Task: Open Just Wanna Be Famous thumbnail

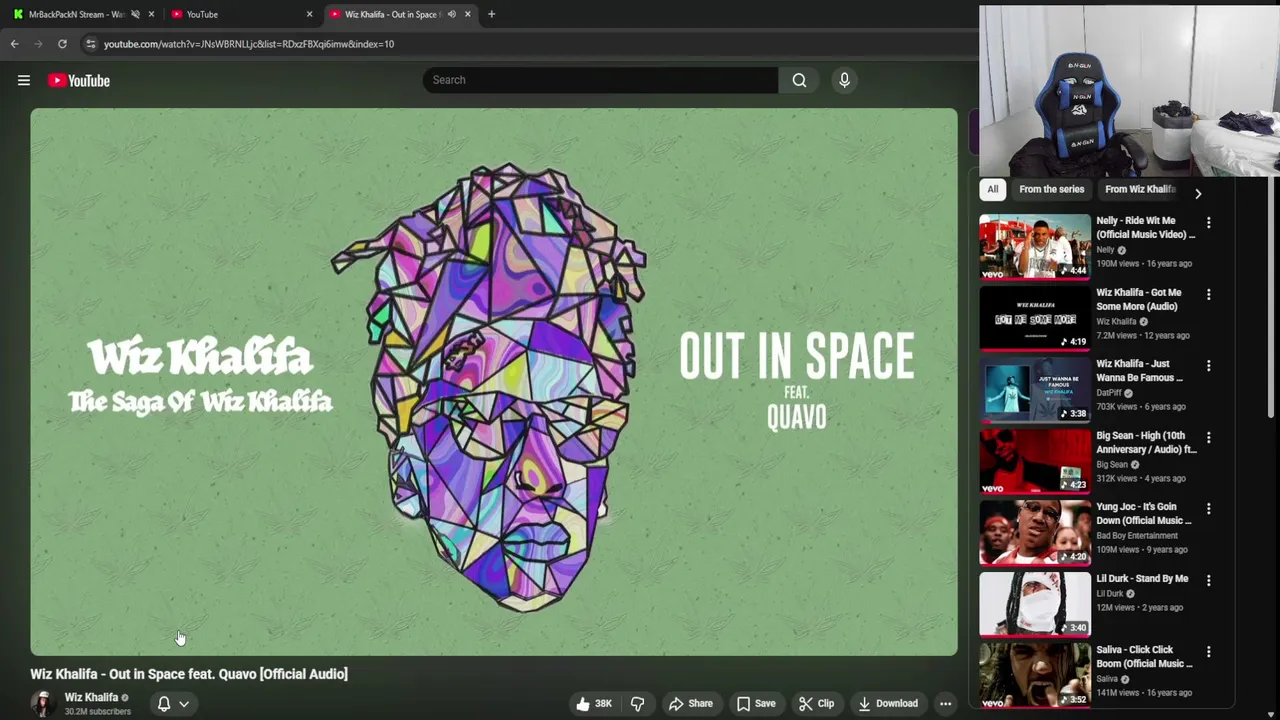Action: click(x=1035, y=389)
